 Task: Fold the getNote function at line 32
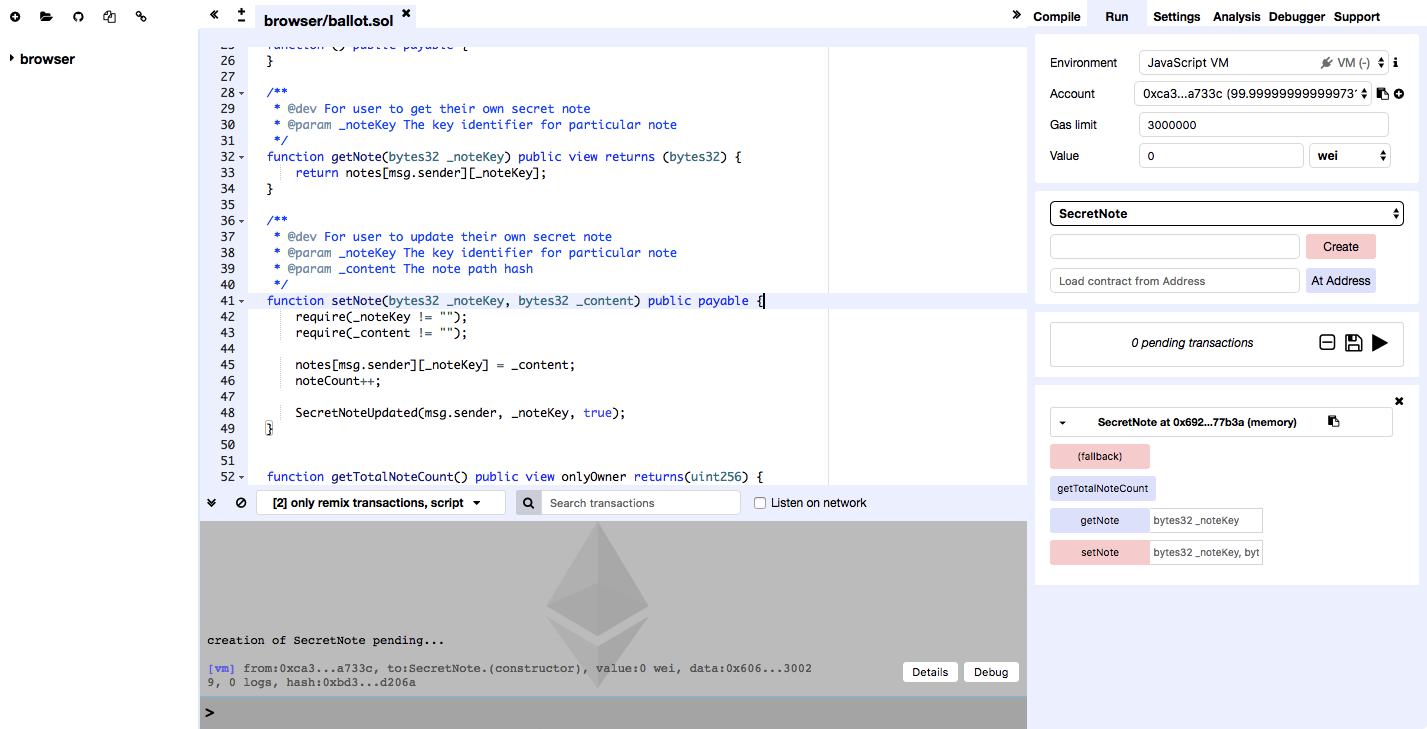(242, 157)
